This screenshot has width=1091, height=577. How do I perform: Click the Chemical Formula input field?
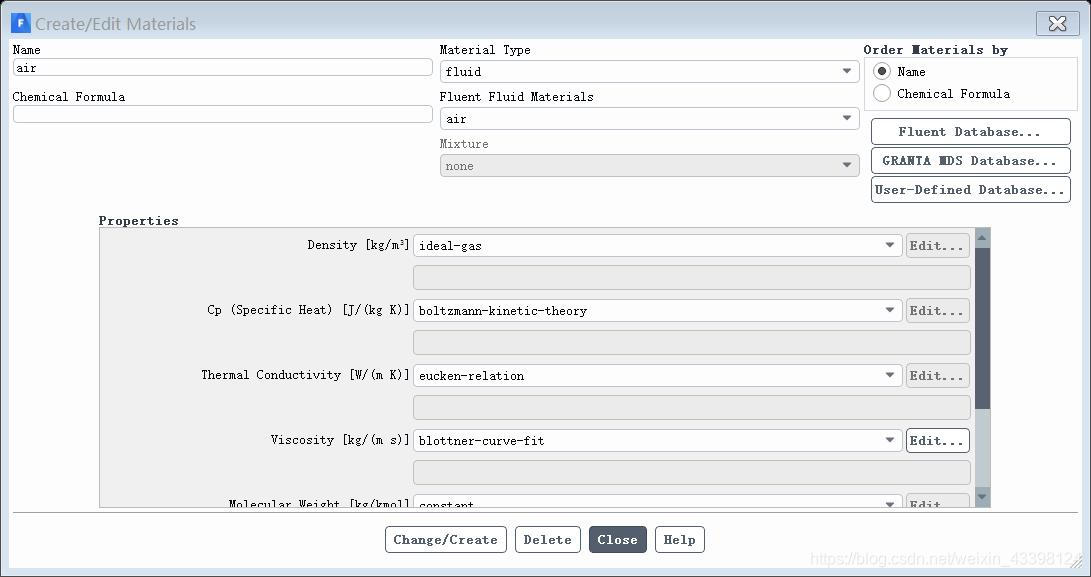pyautogui.click(x=223, y=114)
